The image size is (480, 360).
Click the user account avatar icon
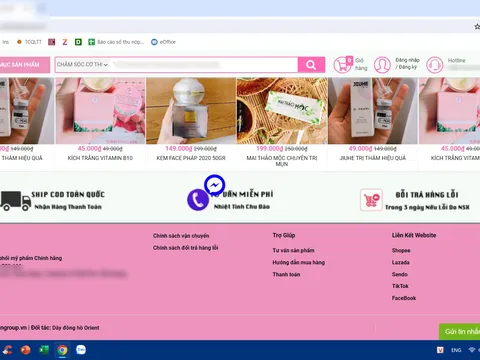[x=382, y=65]
